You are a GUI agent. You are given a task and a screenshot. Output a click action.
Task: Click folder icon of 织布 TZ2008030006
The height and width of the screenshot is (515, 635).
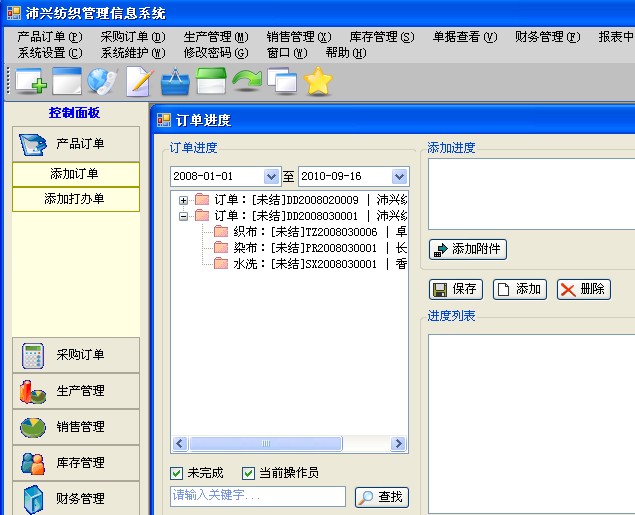pyautogui.click(x=221, y=232)
